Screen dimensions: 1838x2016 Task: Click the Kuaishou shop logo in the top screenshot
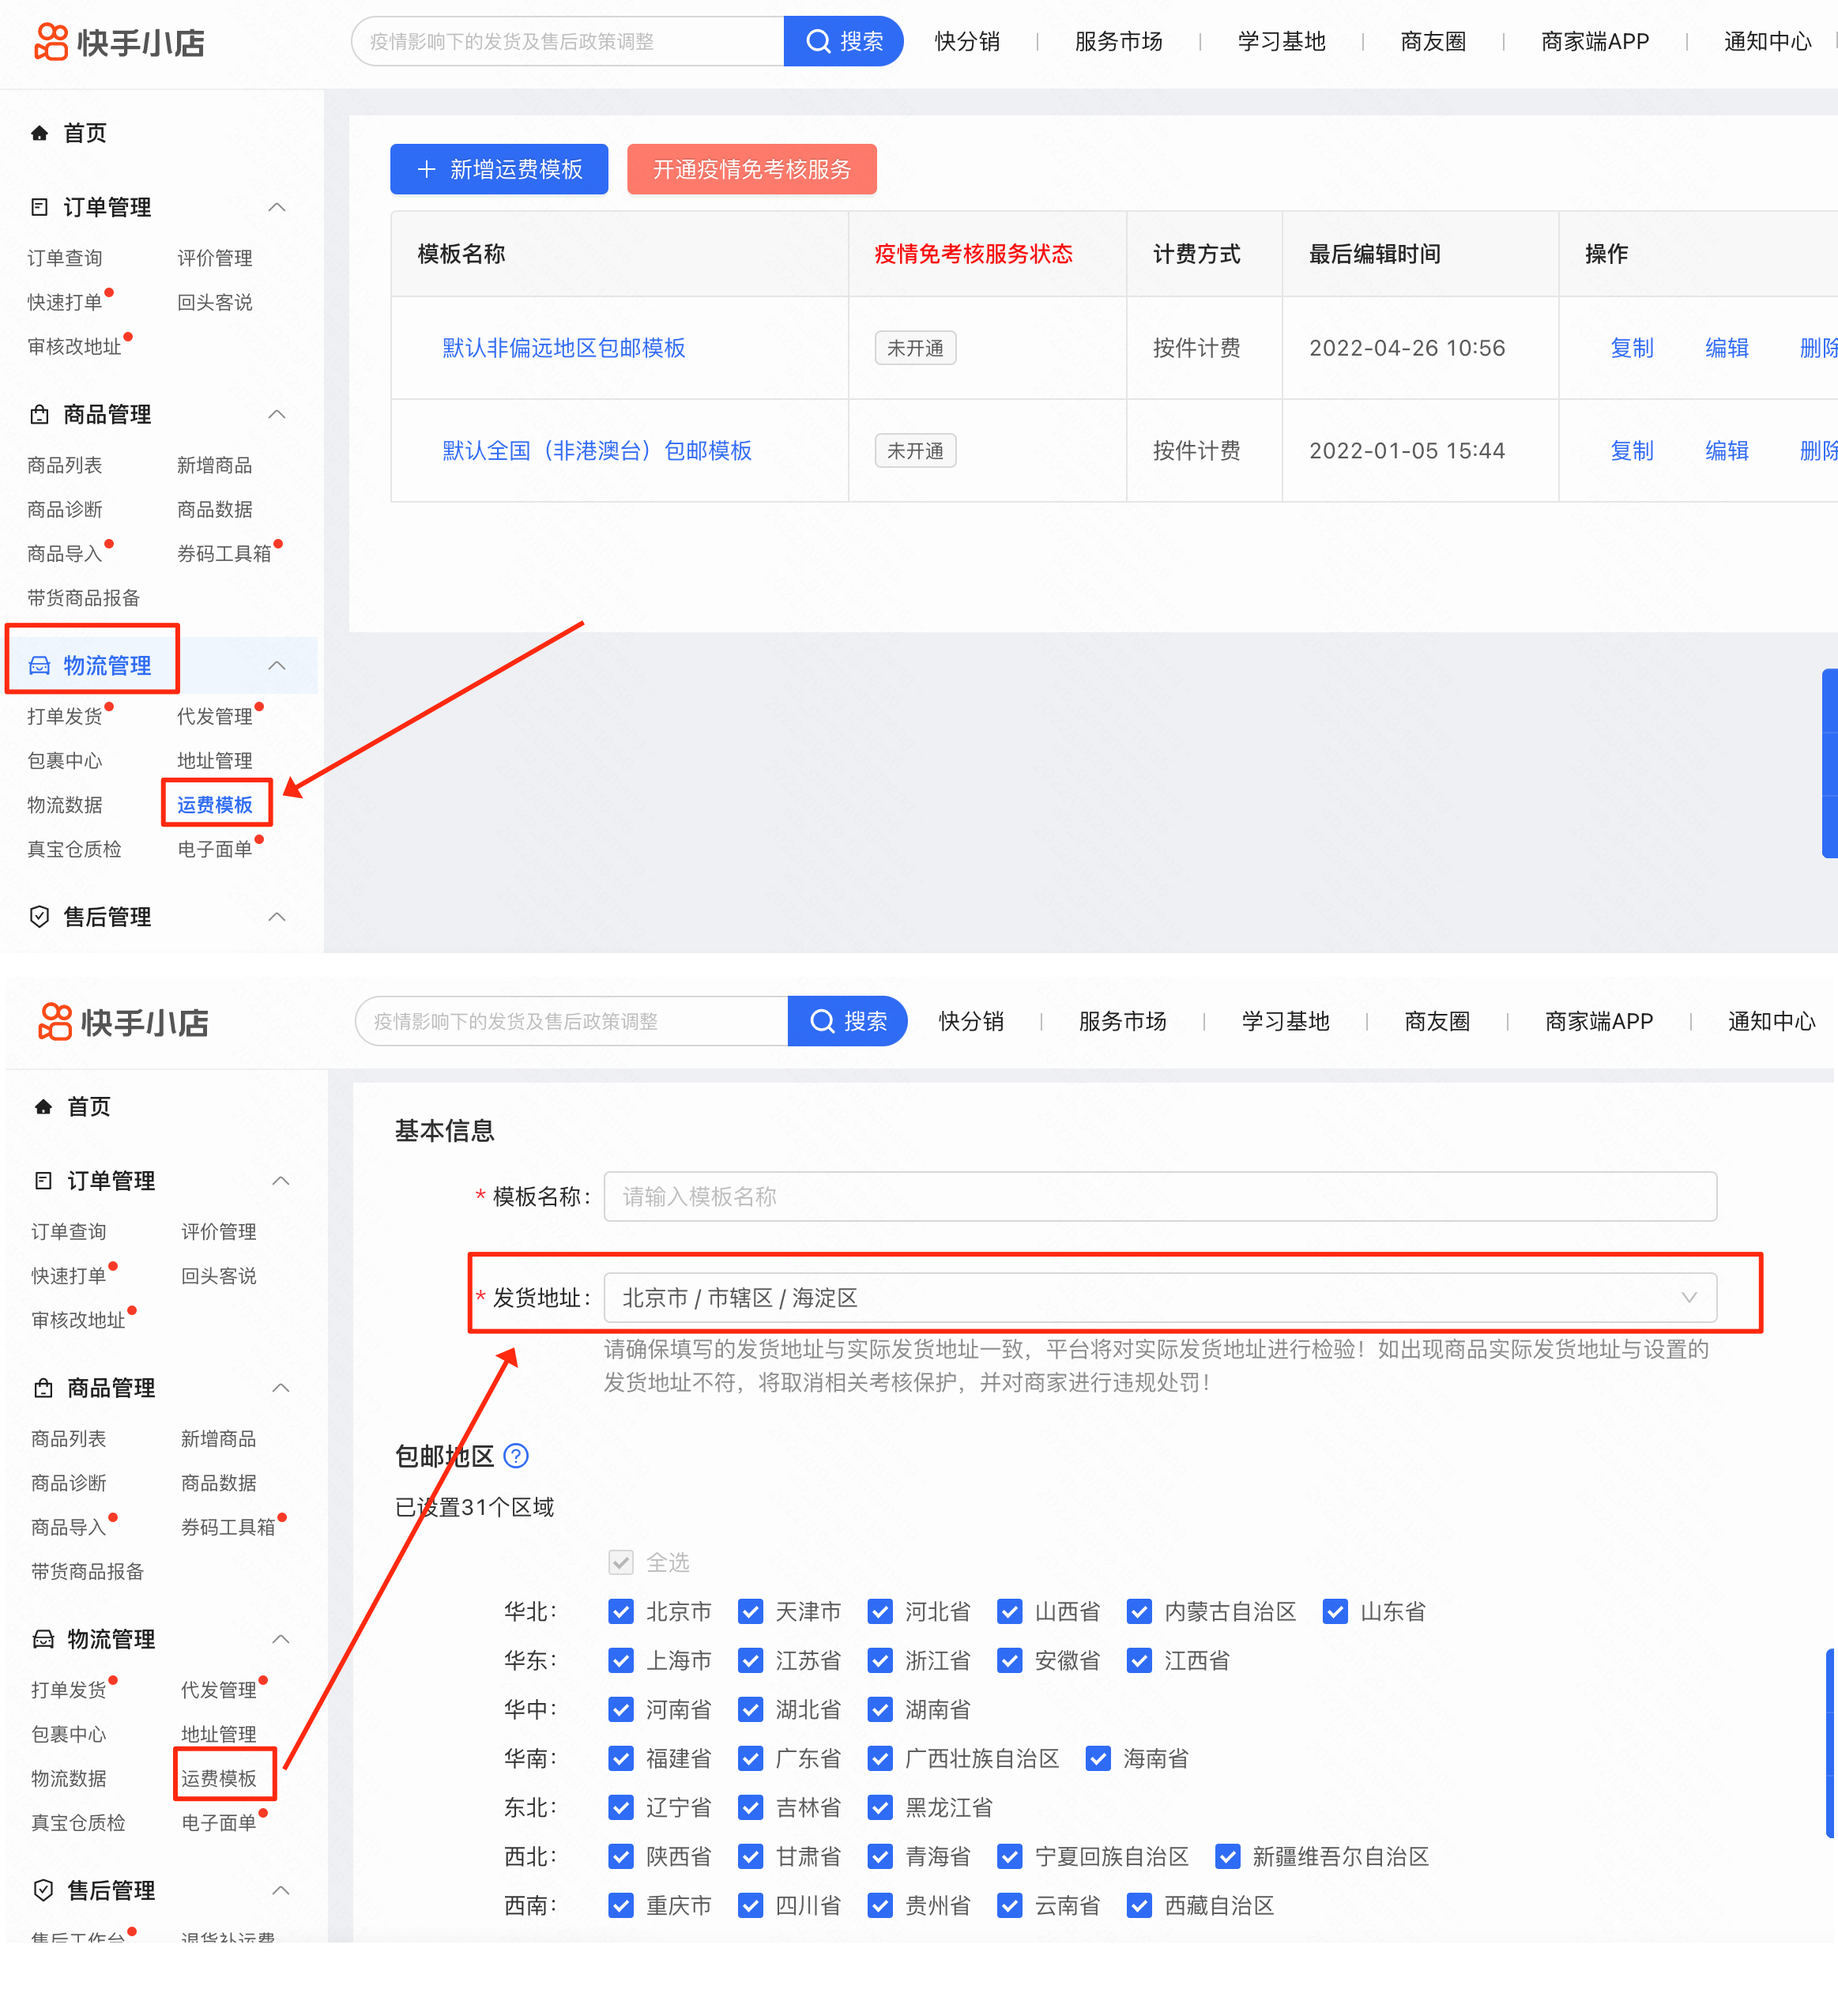click(119, 42)
